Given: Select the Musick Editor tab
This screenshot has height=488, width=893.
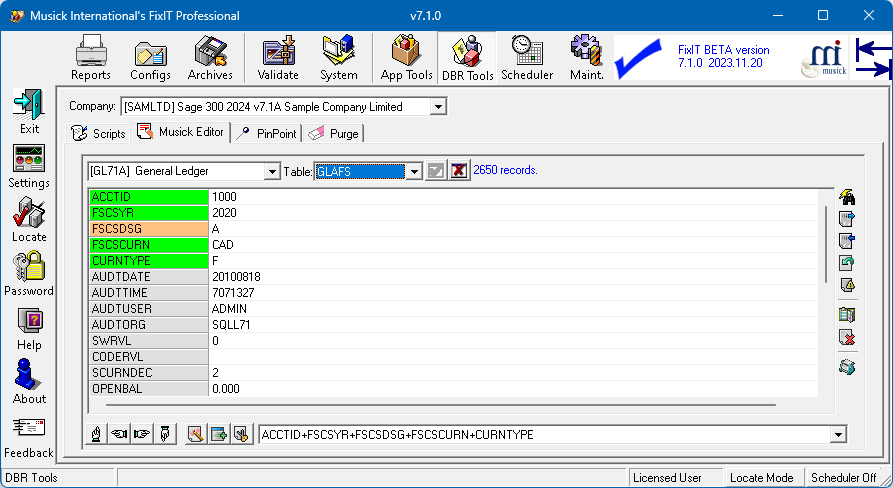Looking at the screenshot, I should (x=181, y=132).
